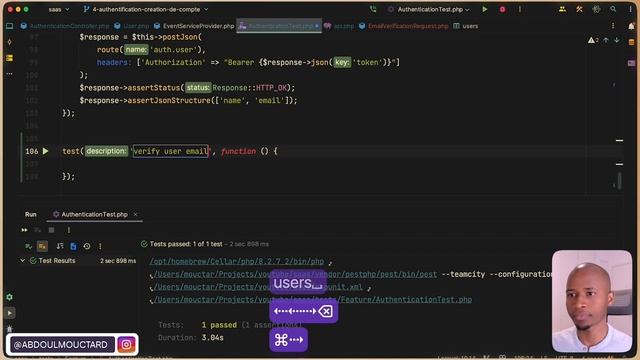The height and width of the screenshot is (360, 640).
Task: Click the '2 sec 898 ms' test time
Action: coord(118,260)
